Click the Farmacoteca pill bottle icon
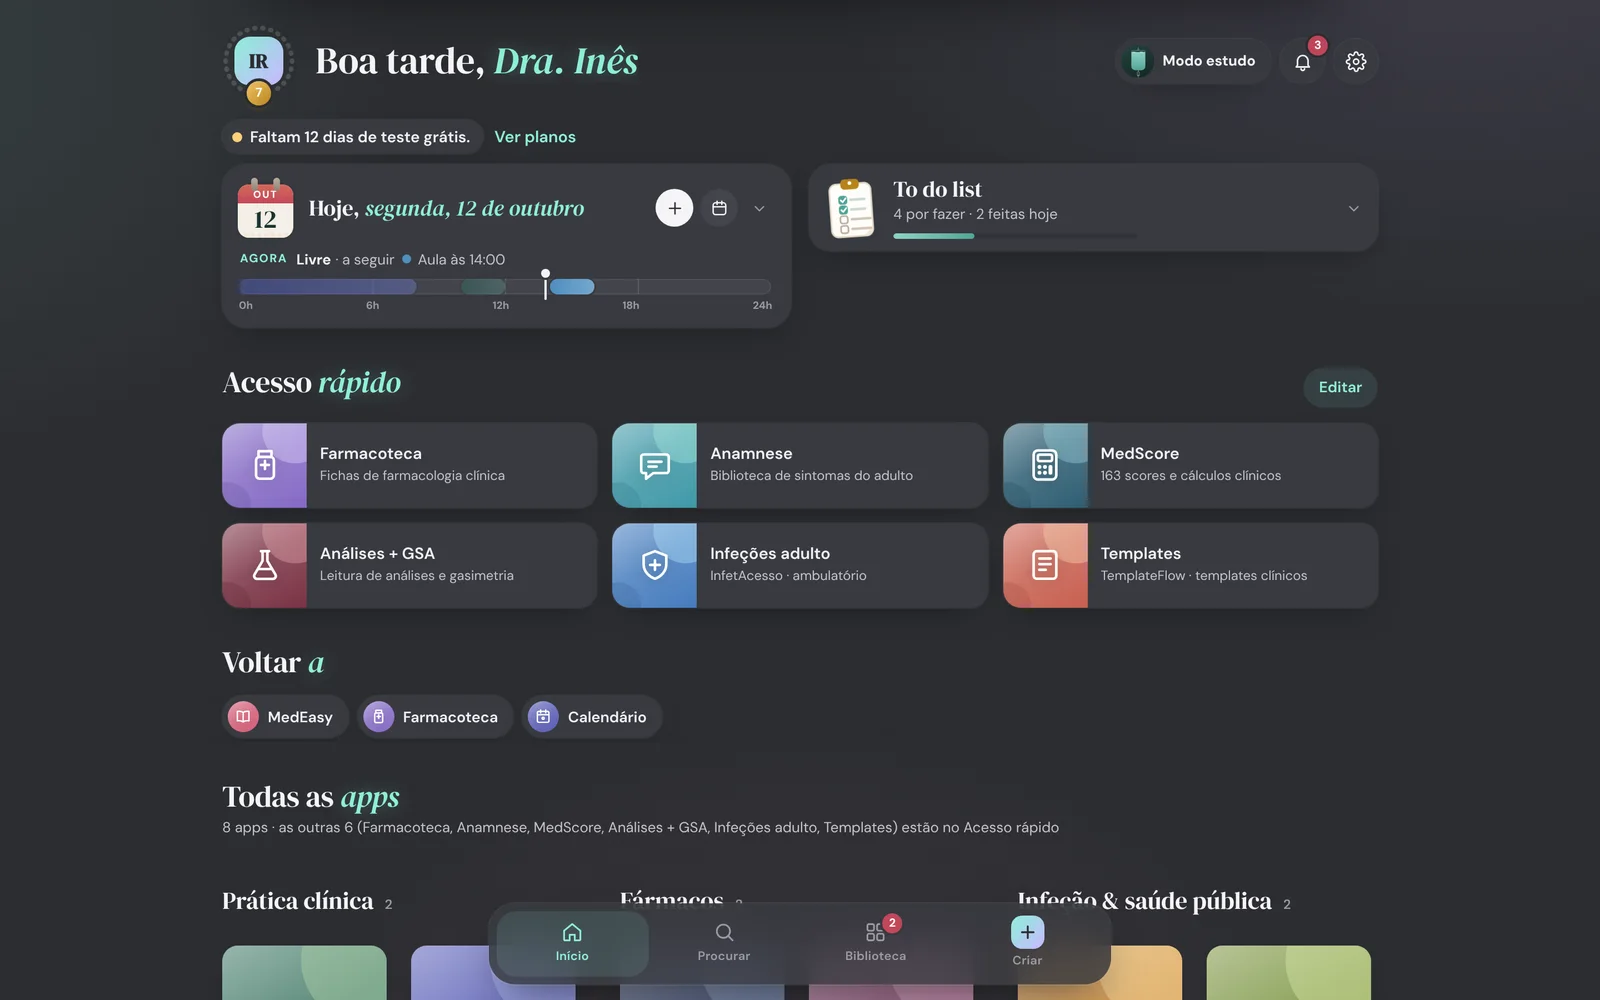The image size is (1600, 1000). click(265, 465)
